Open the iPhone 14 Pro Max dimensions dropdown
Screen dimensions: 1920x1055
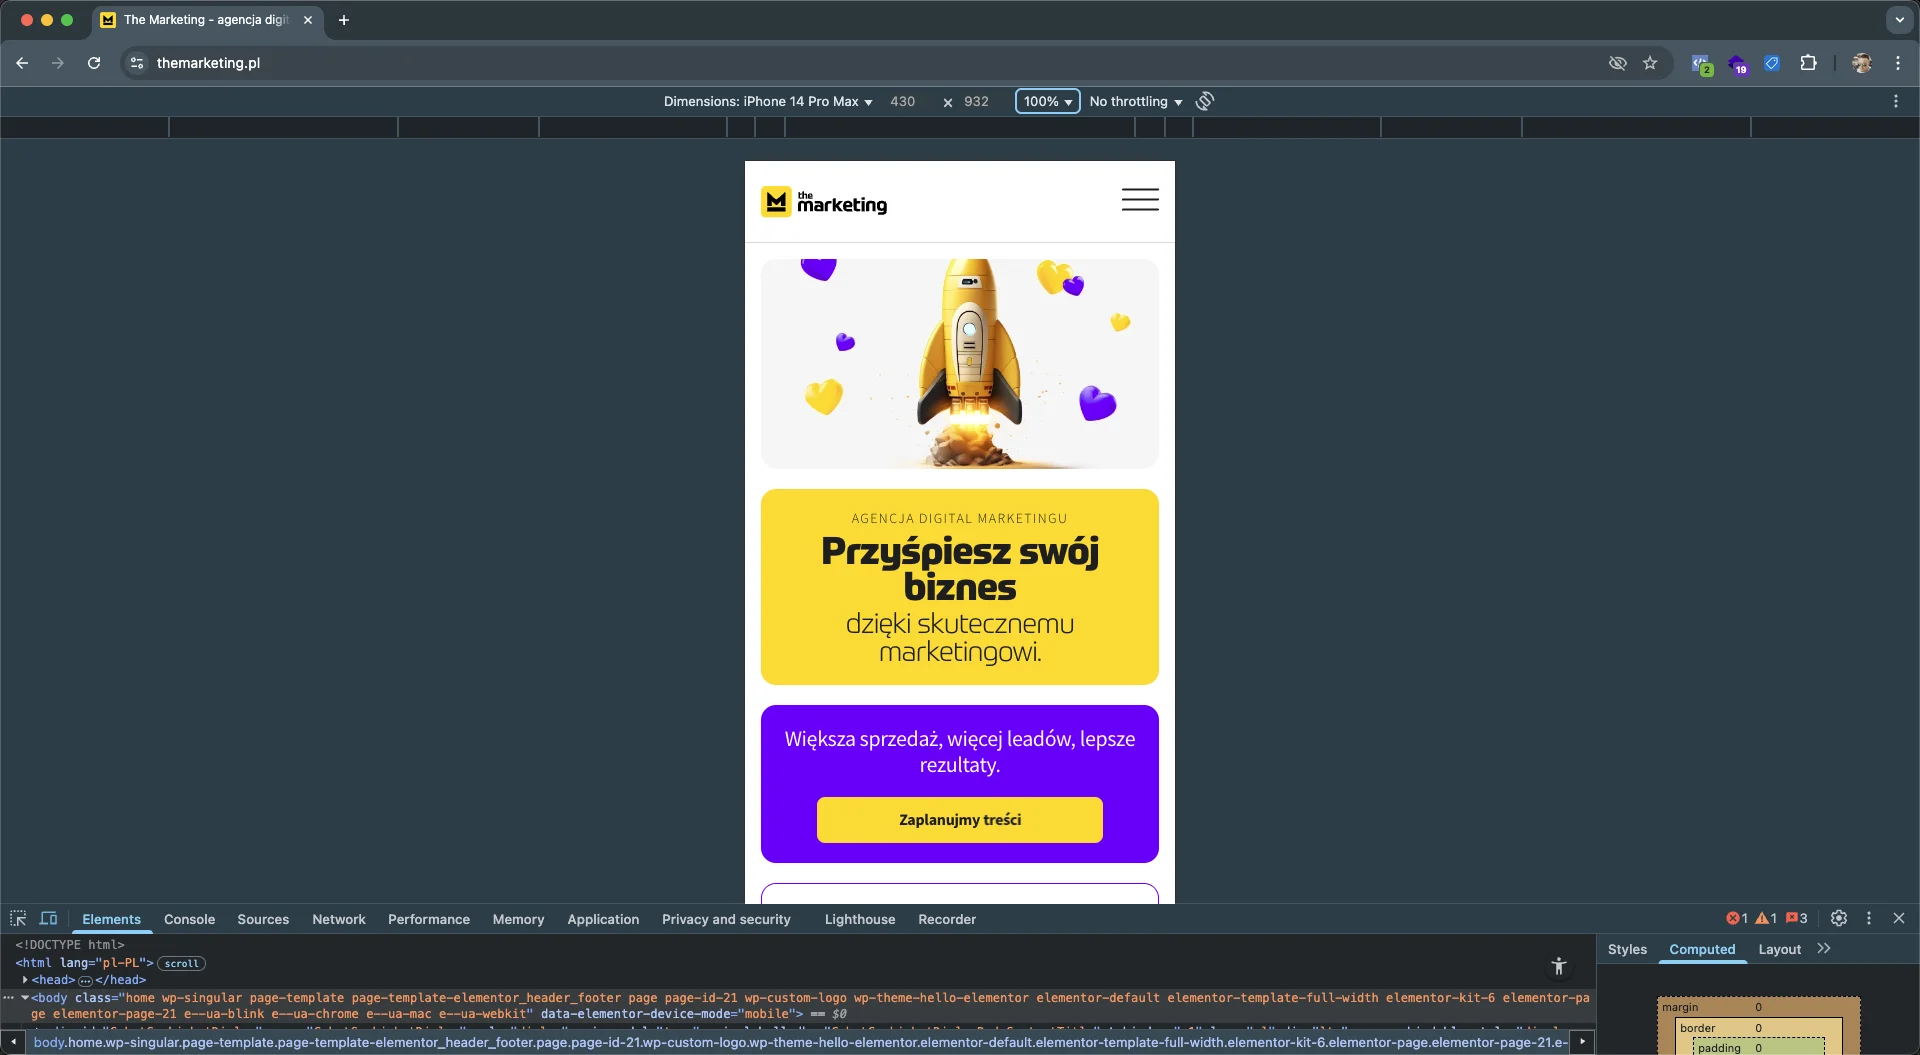[x=766, y=101]
